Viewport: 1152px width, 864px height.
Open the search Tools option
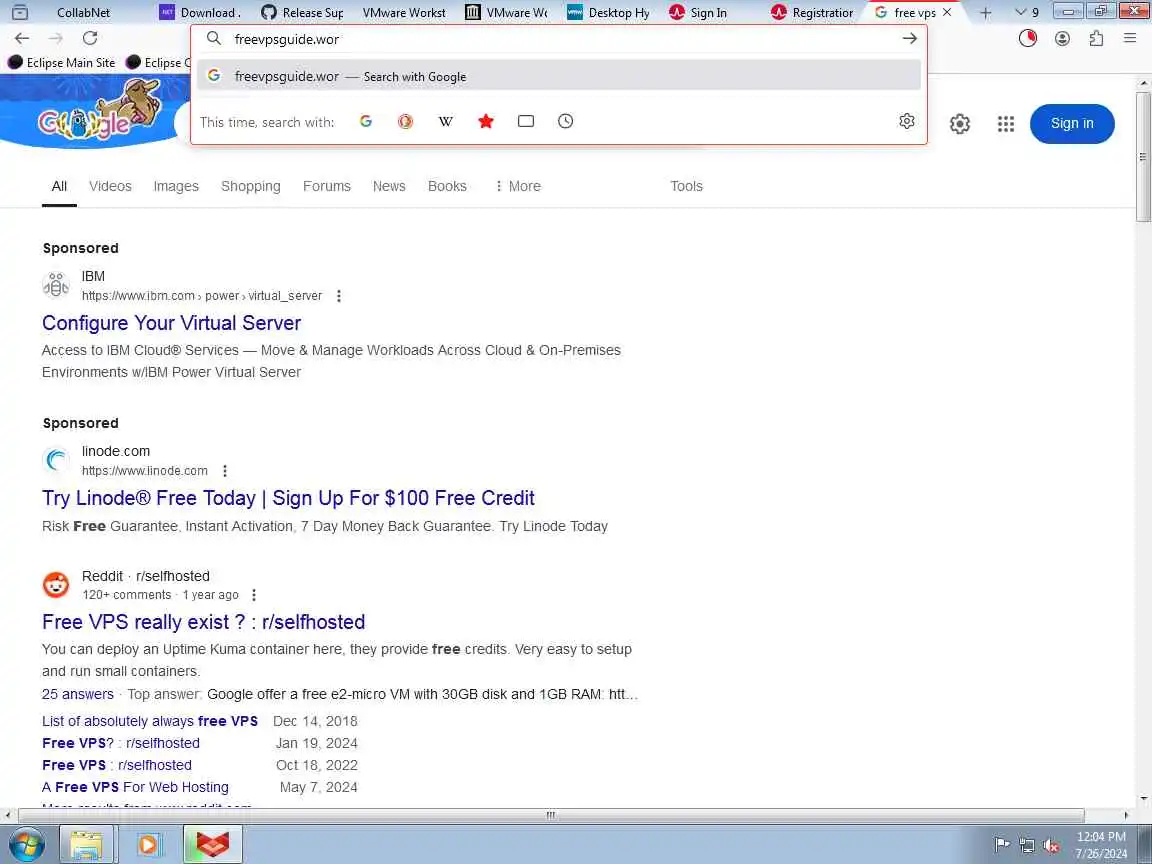click(x=686, y=187)
